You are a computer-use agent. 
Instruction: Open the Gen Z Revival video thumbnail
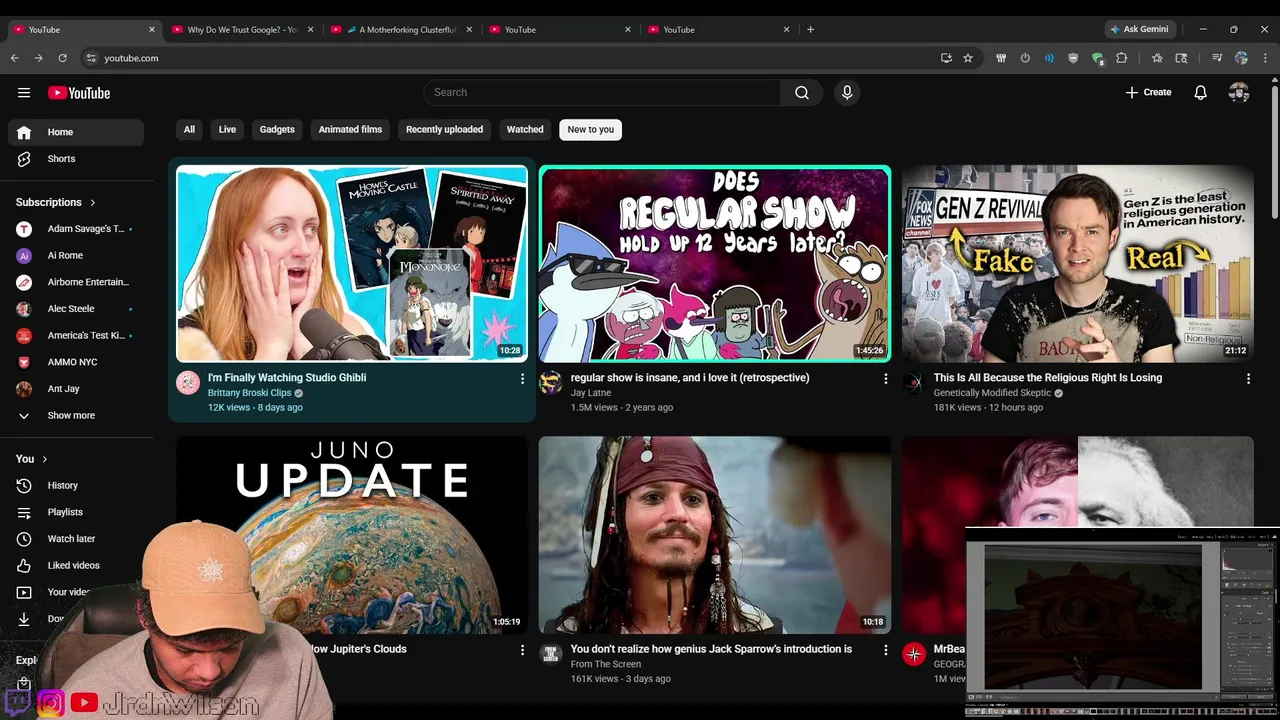(1078, 264)
